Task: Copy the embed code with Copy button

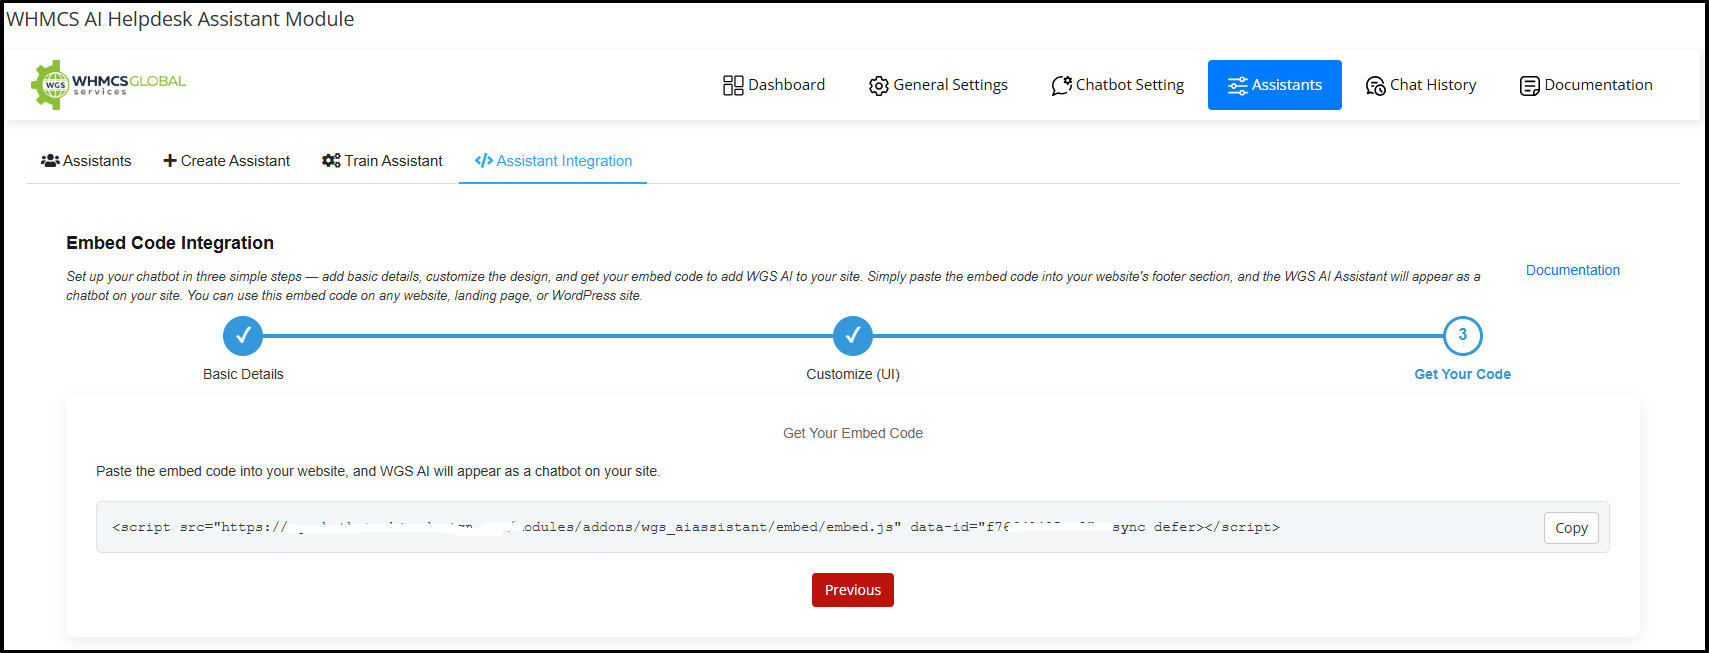Action: [1570, 528]
